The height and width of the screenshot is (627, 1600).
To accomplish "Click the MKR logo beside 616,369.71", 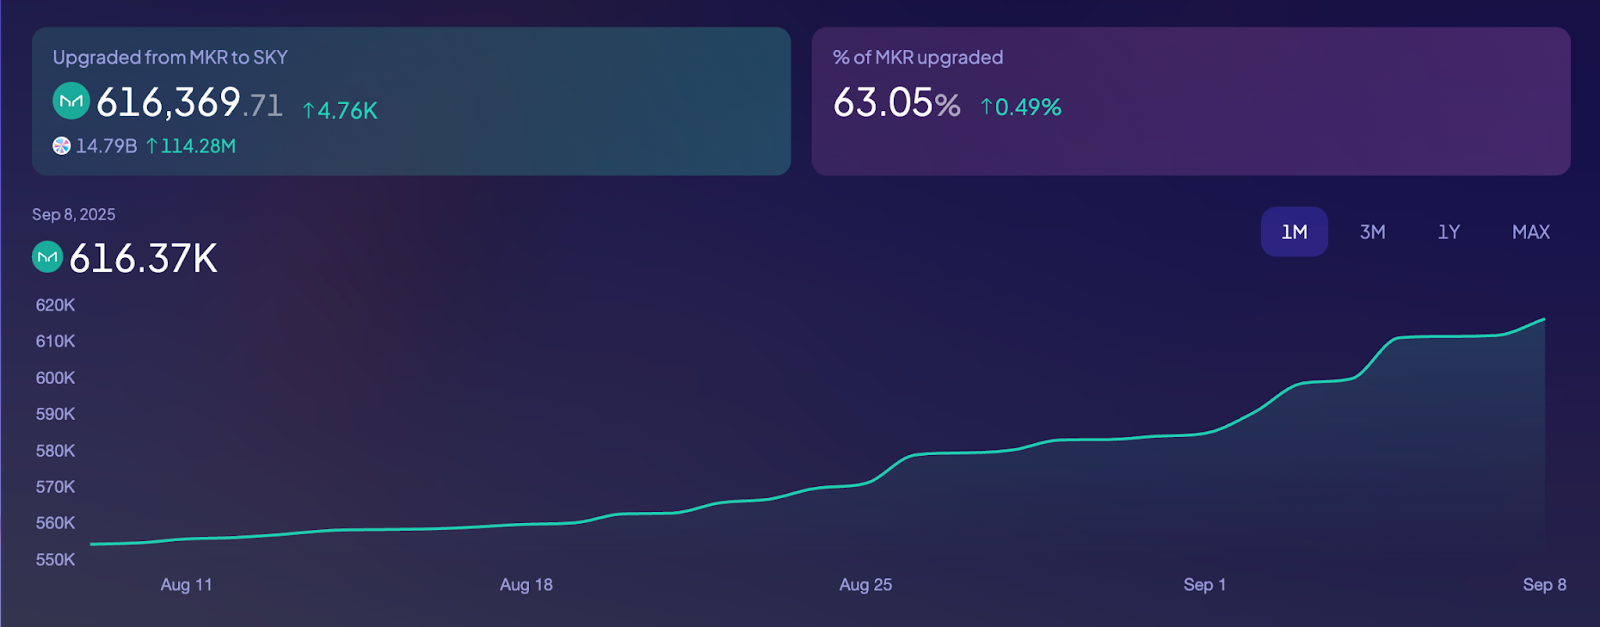I will 71,101.
